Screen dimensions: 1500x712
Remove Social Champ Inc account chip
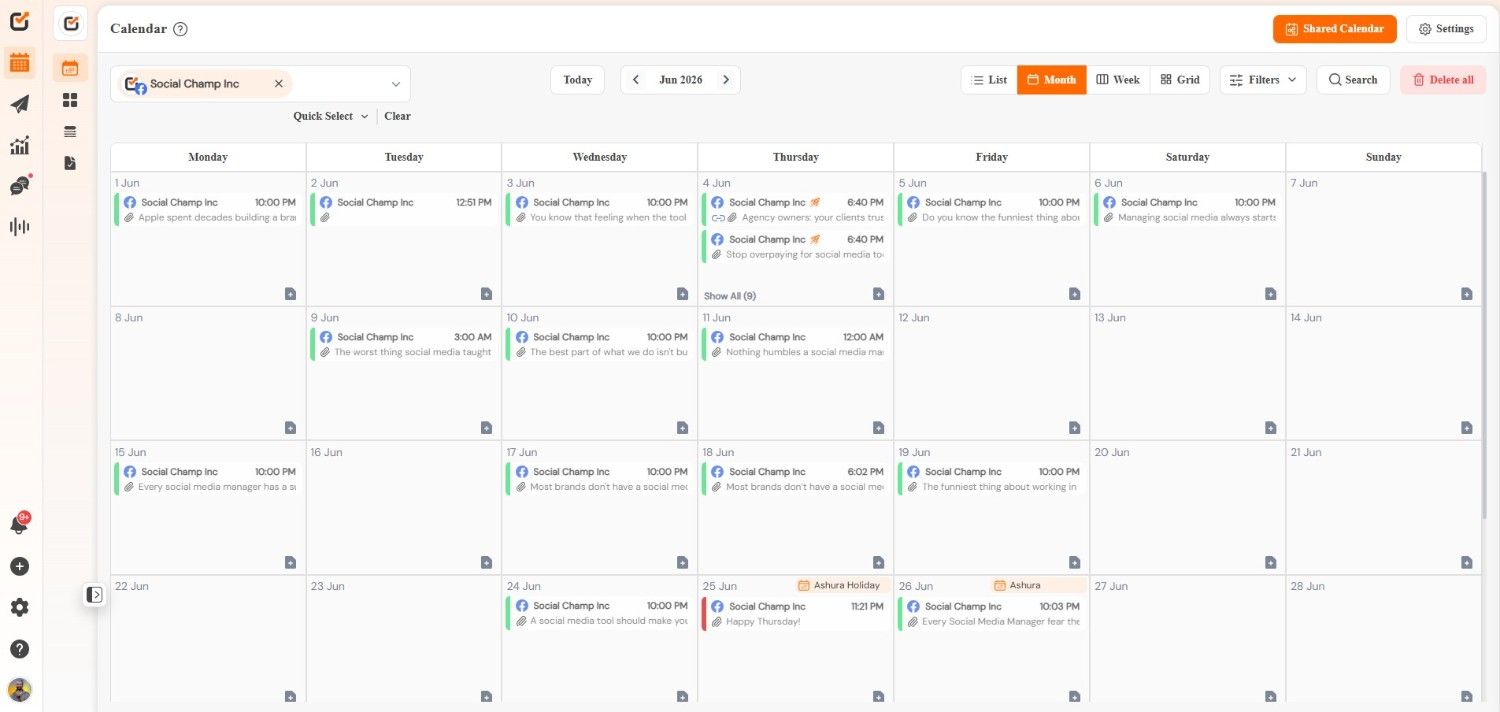pos(279,84)
